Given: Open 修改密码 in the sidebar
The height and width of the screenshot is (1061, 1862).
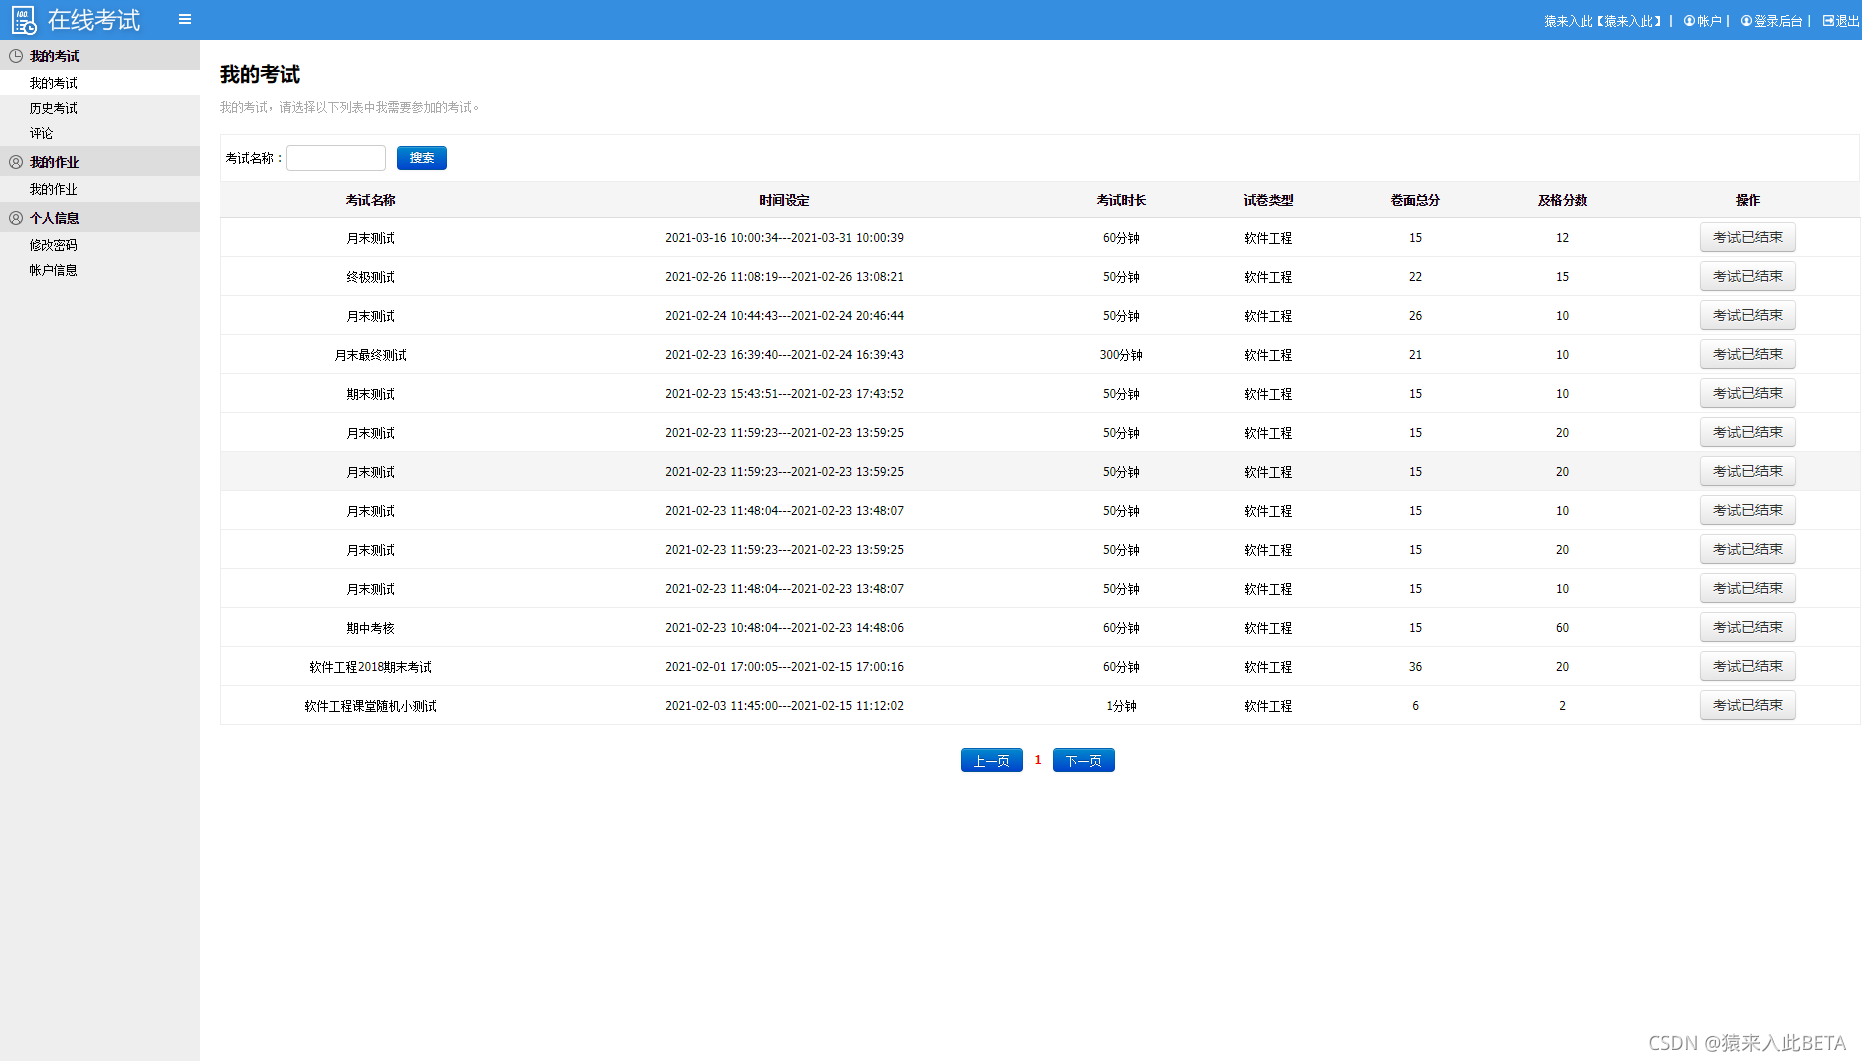Looking at the screenshot, I should (54, 245).
